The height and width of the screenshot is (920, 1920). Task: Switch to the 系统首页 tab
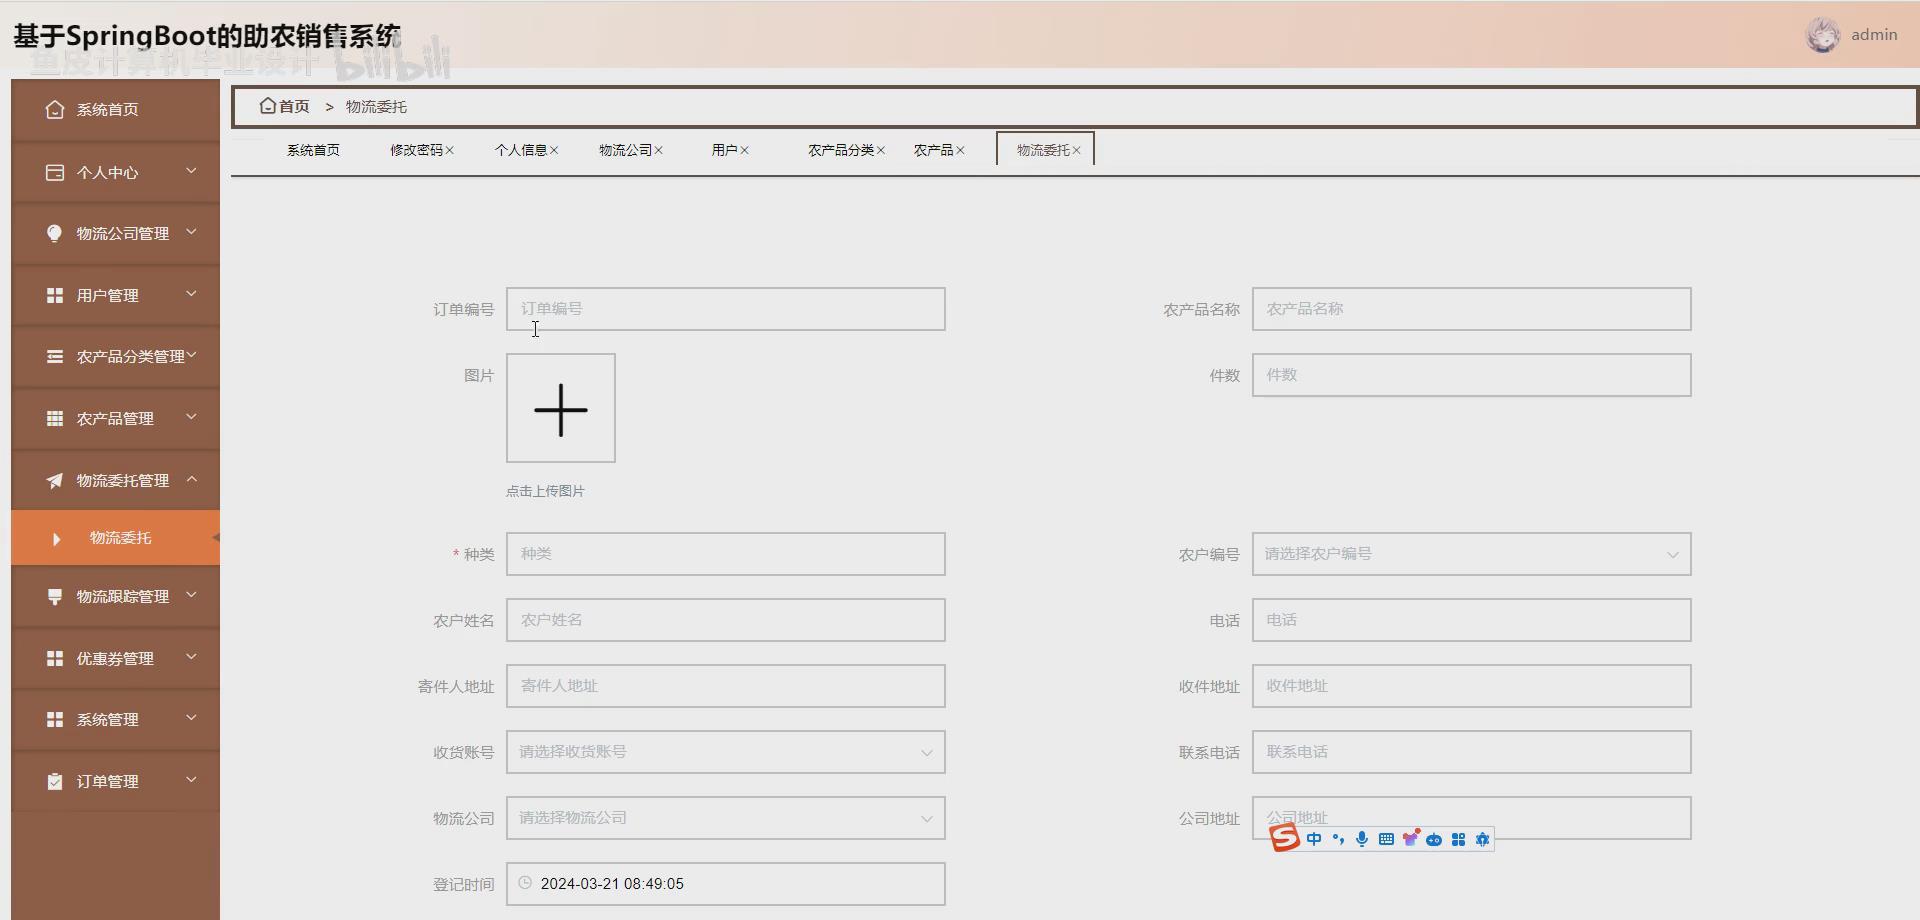313,149
